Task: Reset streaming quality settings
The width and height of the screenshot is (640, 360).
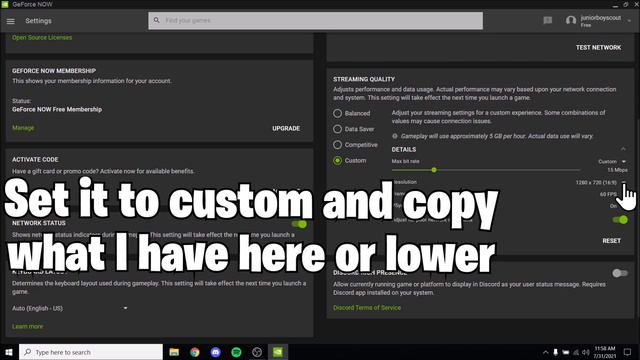Action: pyautogui.click(x=611, y=241)
